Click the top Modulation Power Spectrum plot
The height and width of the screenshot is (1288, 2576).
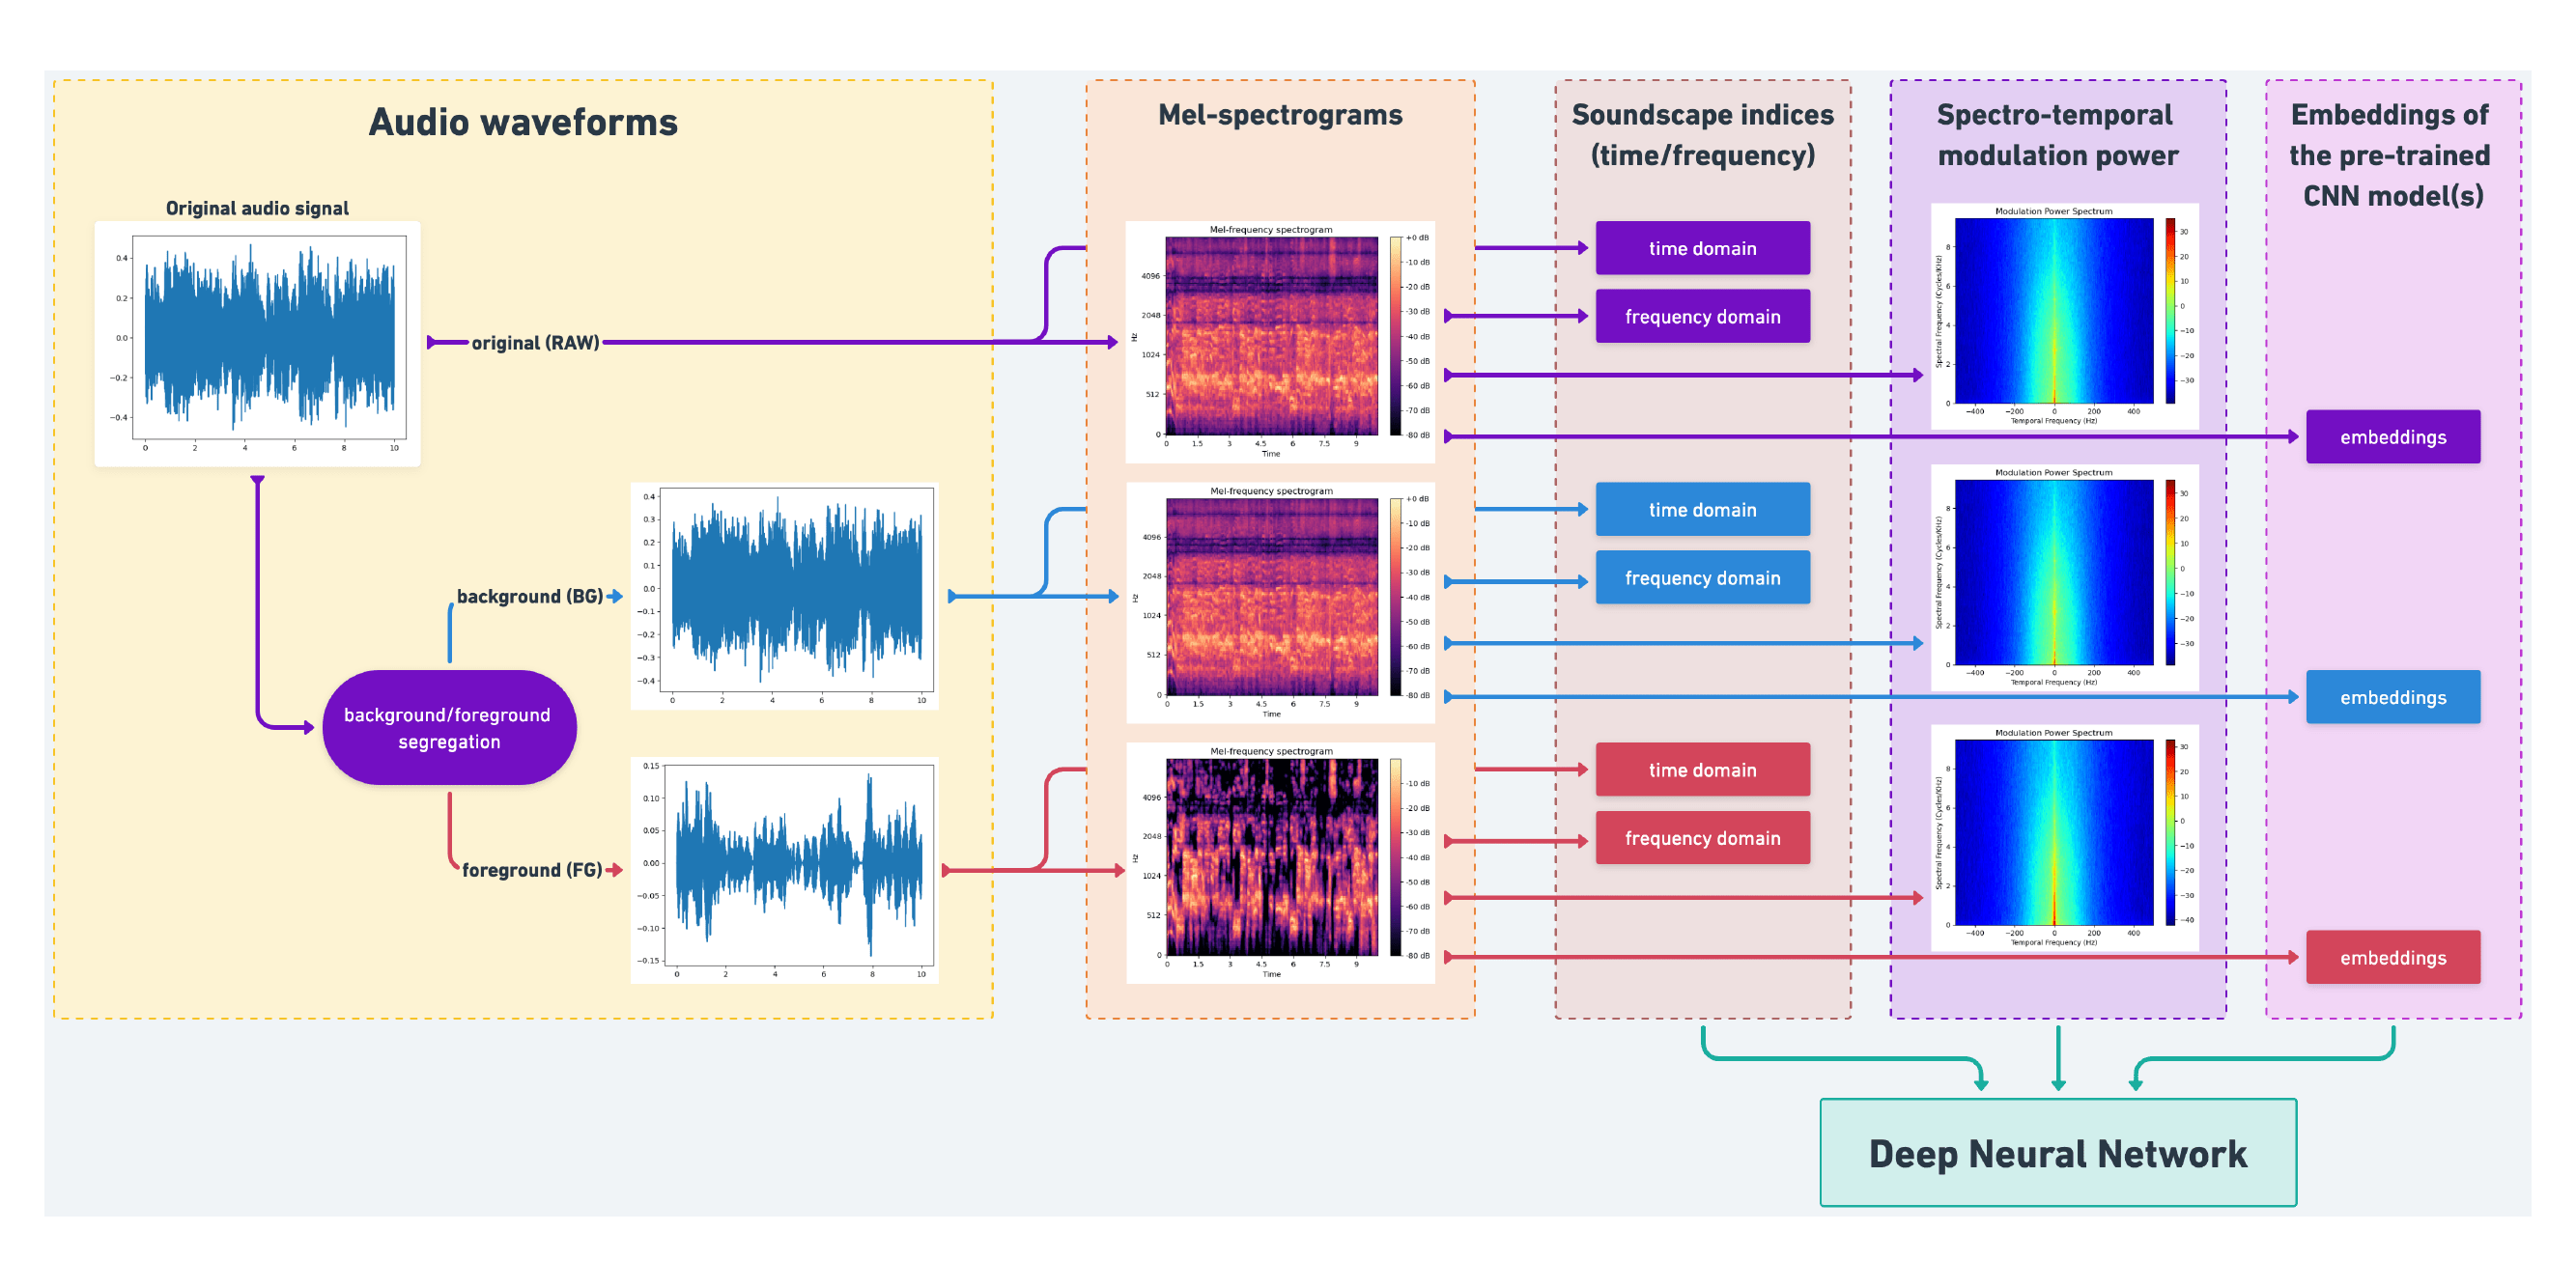2054,310
